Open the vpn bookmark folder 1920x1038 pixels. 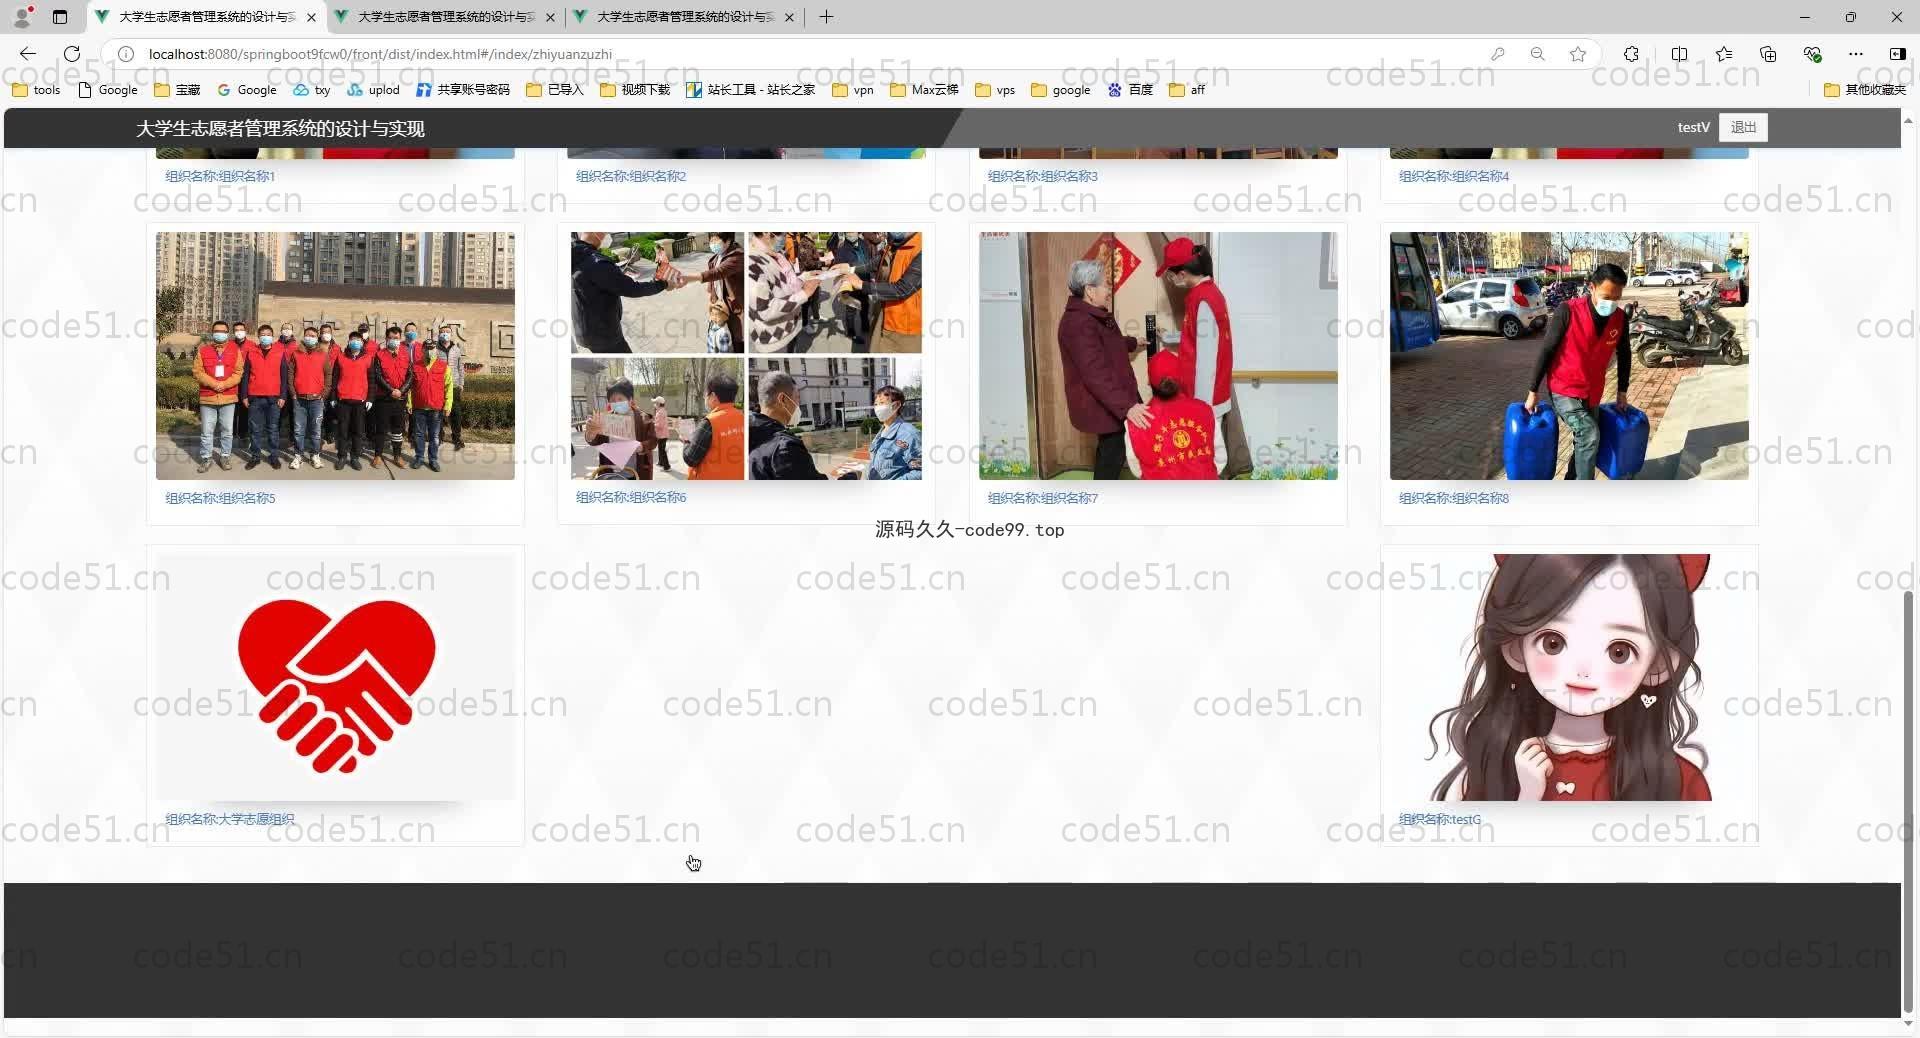coord(853,90)
